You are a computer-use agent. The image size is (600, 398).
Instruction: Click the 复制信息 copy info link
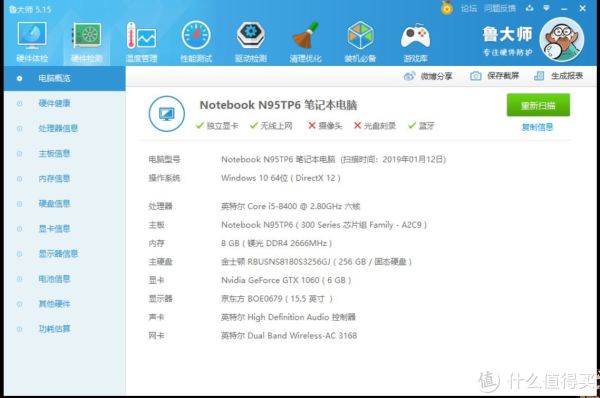(x=537, y=127)
